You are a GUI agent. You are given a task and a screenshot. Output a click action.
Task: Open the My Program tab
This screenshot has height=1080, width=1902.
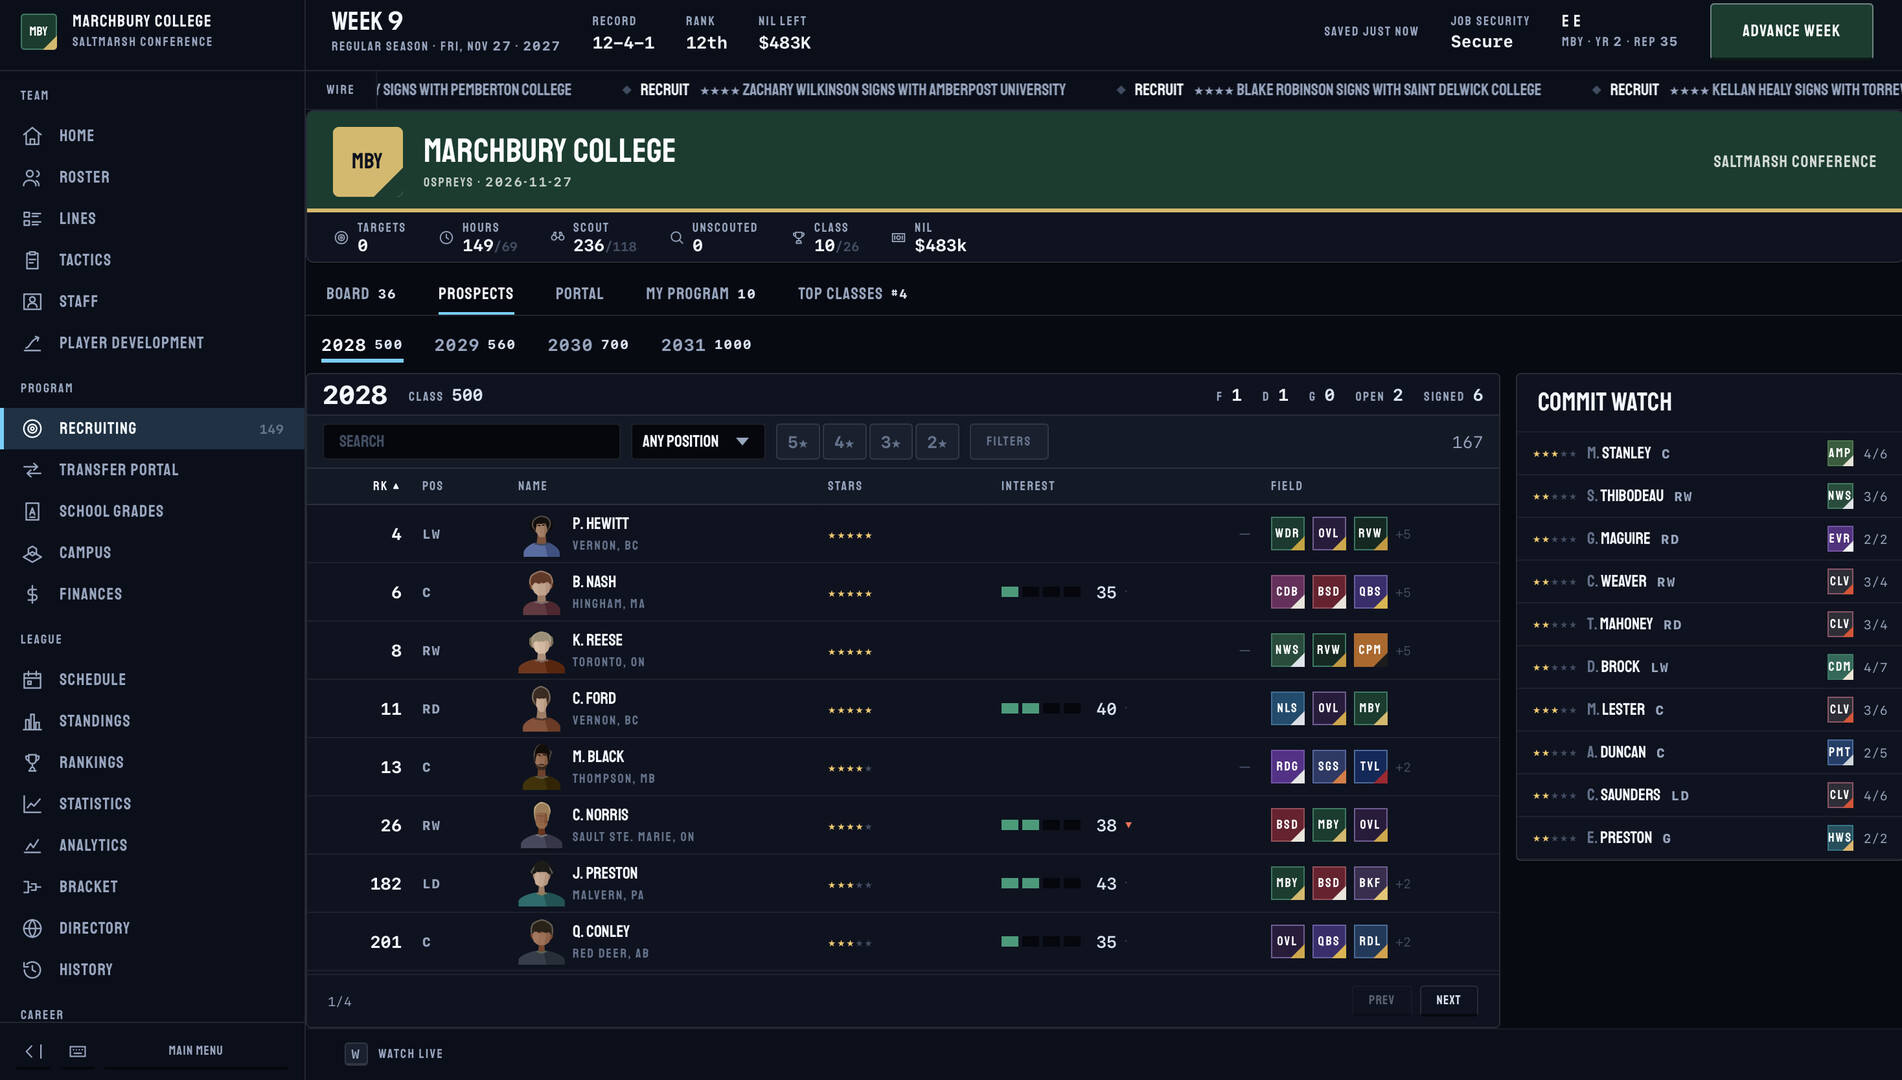(700, 294)
